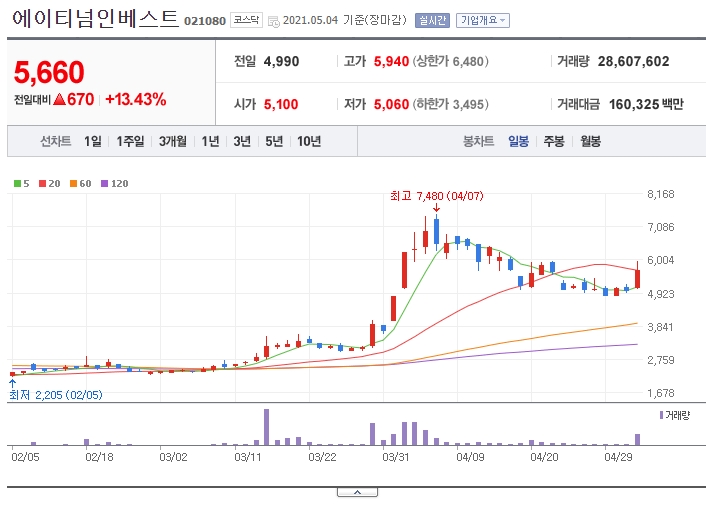Click the stock code 021080

pyautogui.click(x=205, y=21)
